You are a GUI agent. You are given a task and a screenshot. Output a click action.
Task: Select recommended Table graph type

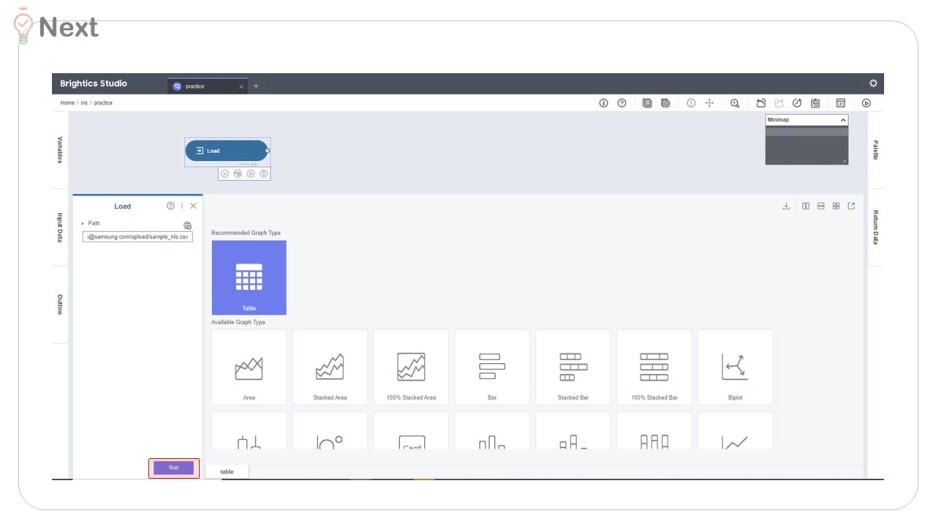click(x=249, y=278)
